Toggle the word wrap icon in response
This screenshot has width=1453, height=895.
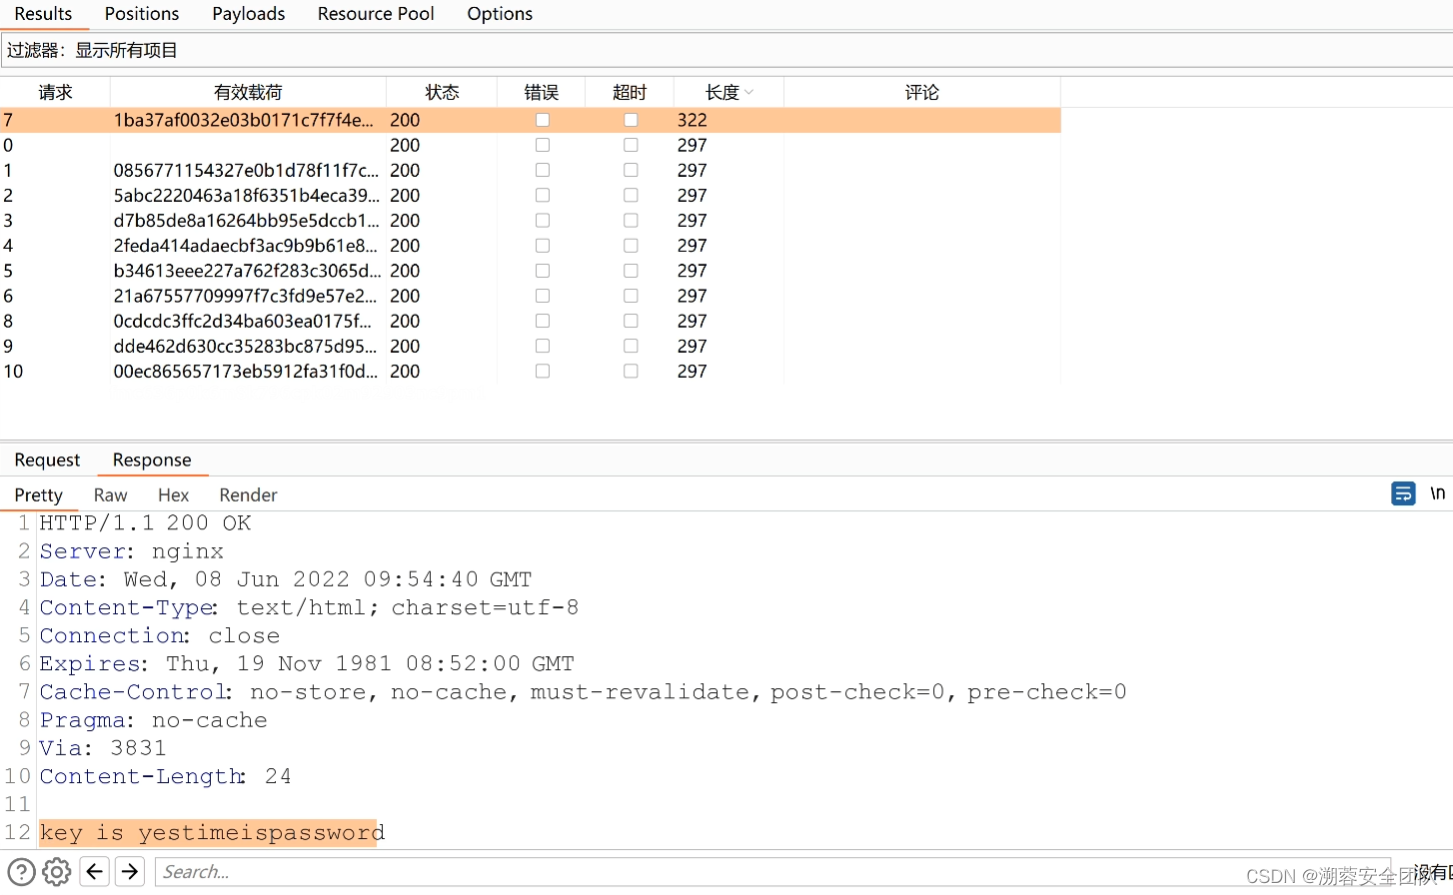point(1403,494)
